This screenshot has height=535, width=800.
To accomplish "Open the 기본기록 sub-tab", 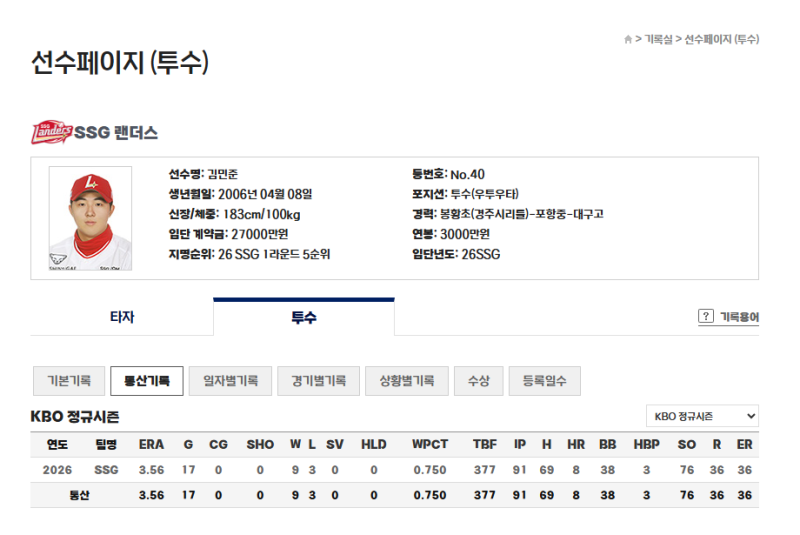I will tap(69, 381).
